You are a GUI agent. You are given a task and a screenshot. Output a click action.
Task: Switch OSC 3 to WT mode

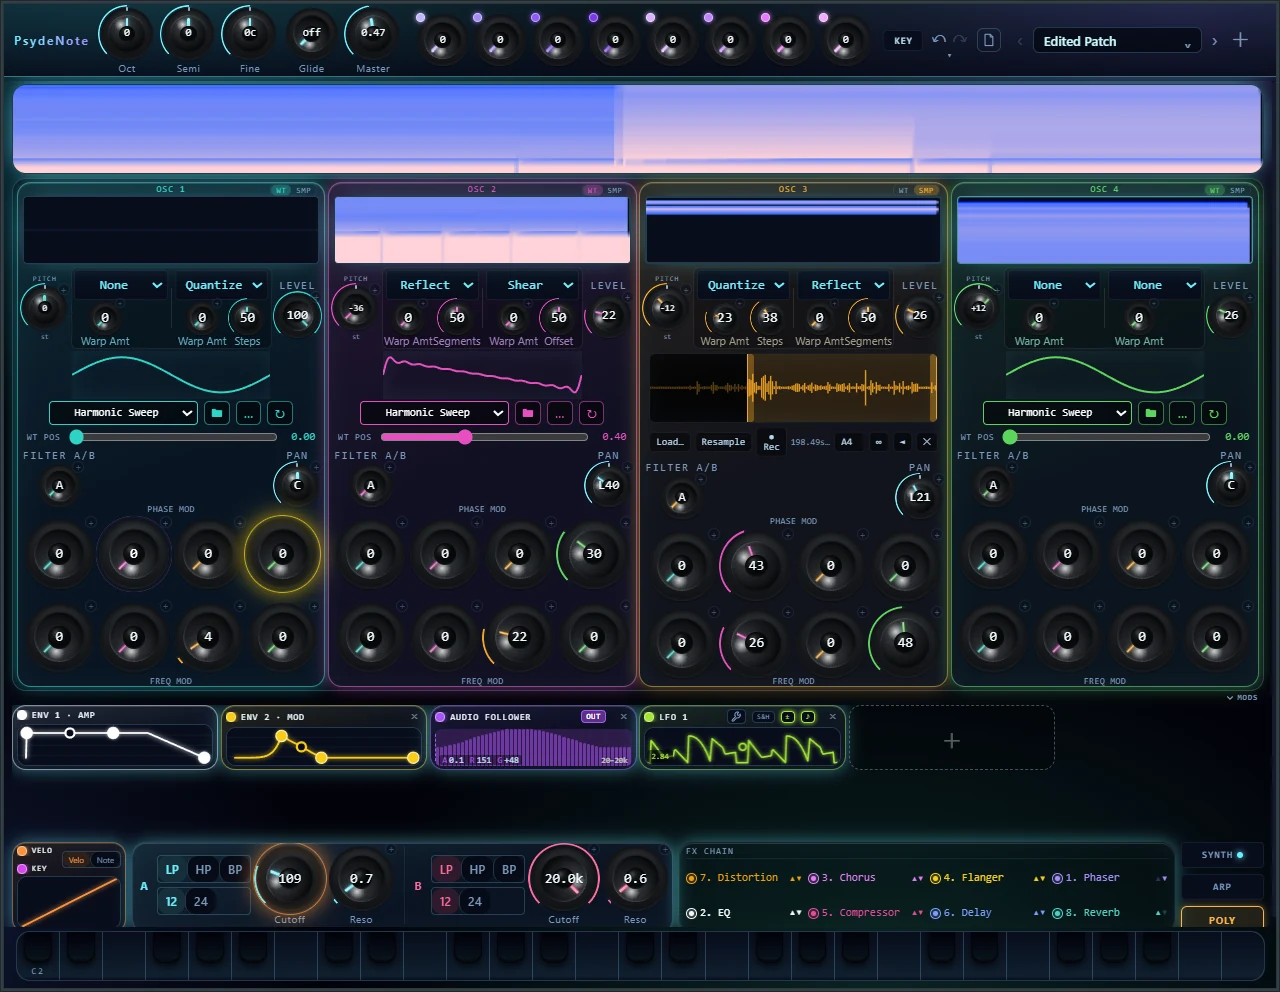pos(903,190)
